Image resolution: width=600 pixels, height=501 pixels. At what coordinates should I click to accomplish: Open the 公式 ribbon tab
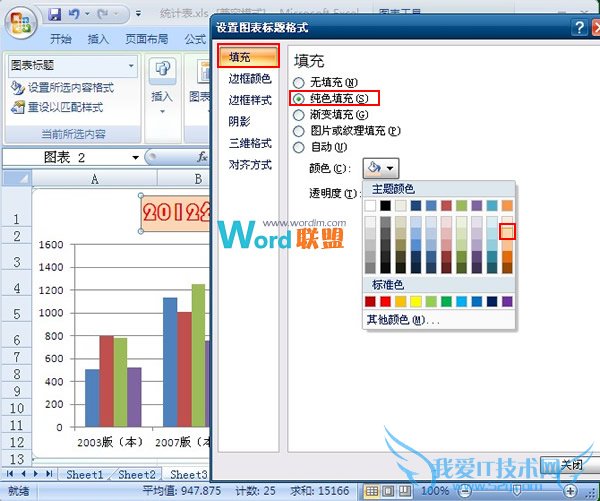coord(195,39)
